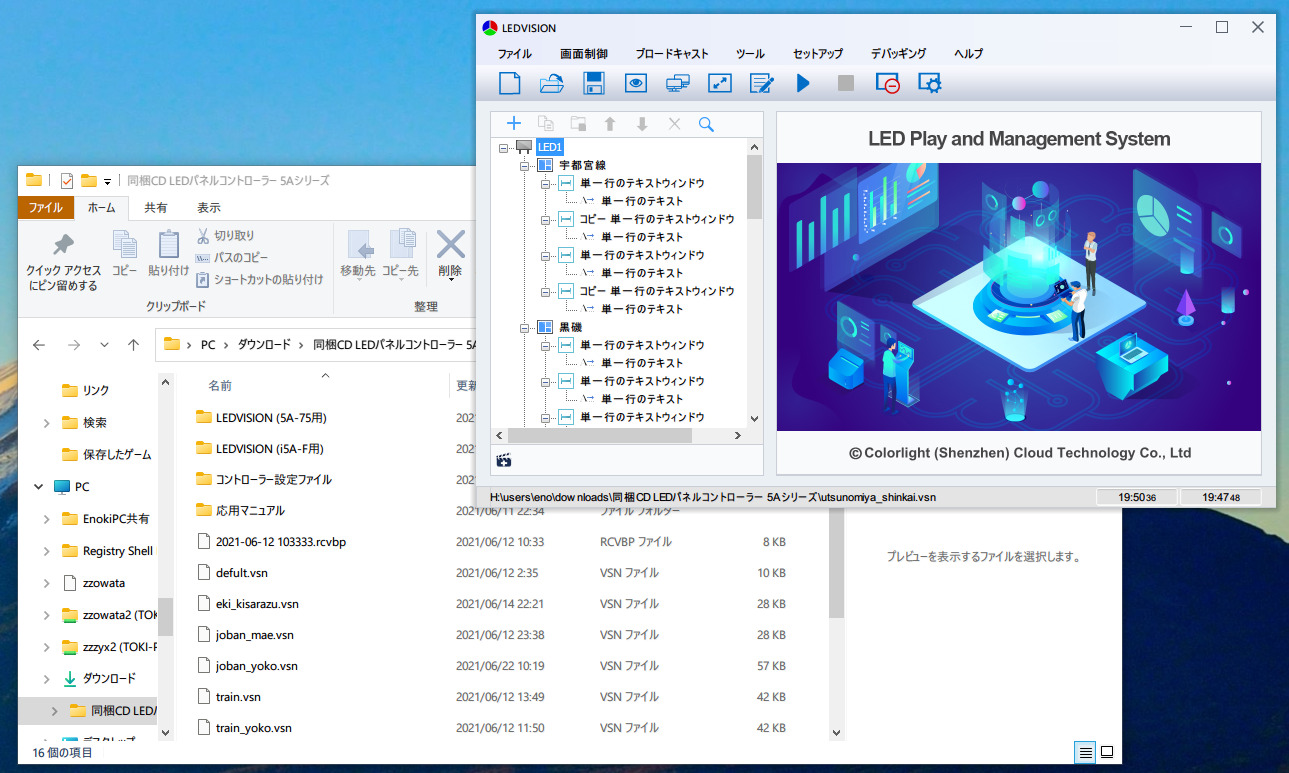
Task: Open the デバッギング menu
Action: click(x=899, y=54)
